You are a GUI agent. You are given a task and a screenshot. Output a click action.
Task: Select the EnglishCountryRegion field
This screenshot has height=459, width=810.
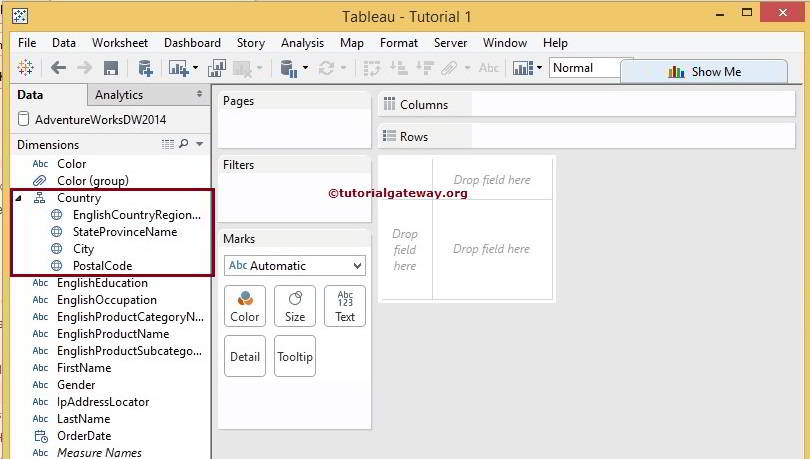[136, 215]
